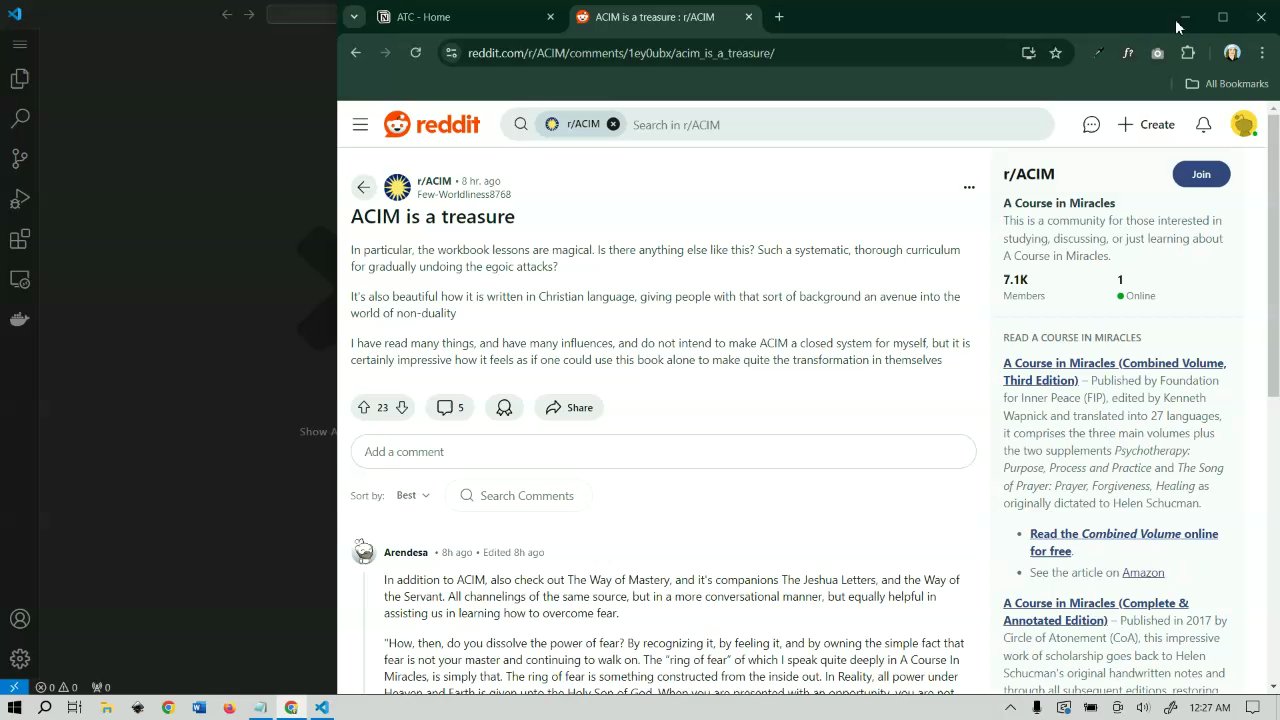Go back in Chrome browser history
This screenshot has height=720, width=1280.
coord(356,53)
